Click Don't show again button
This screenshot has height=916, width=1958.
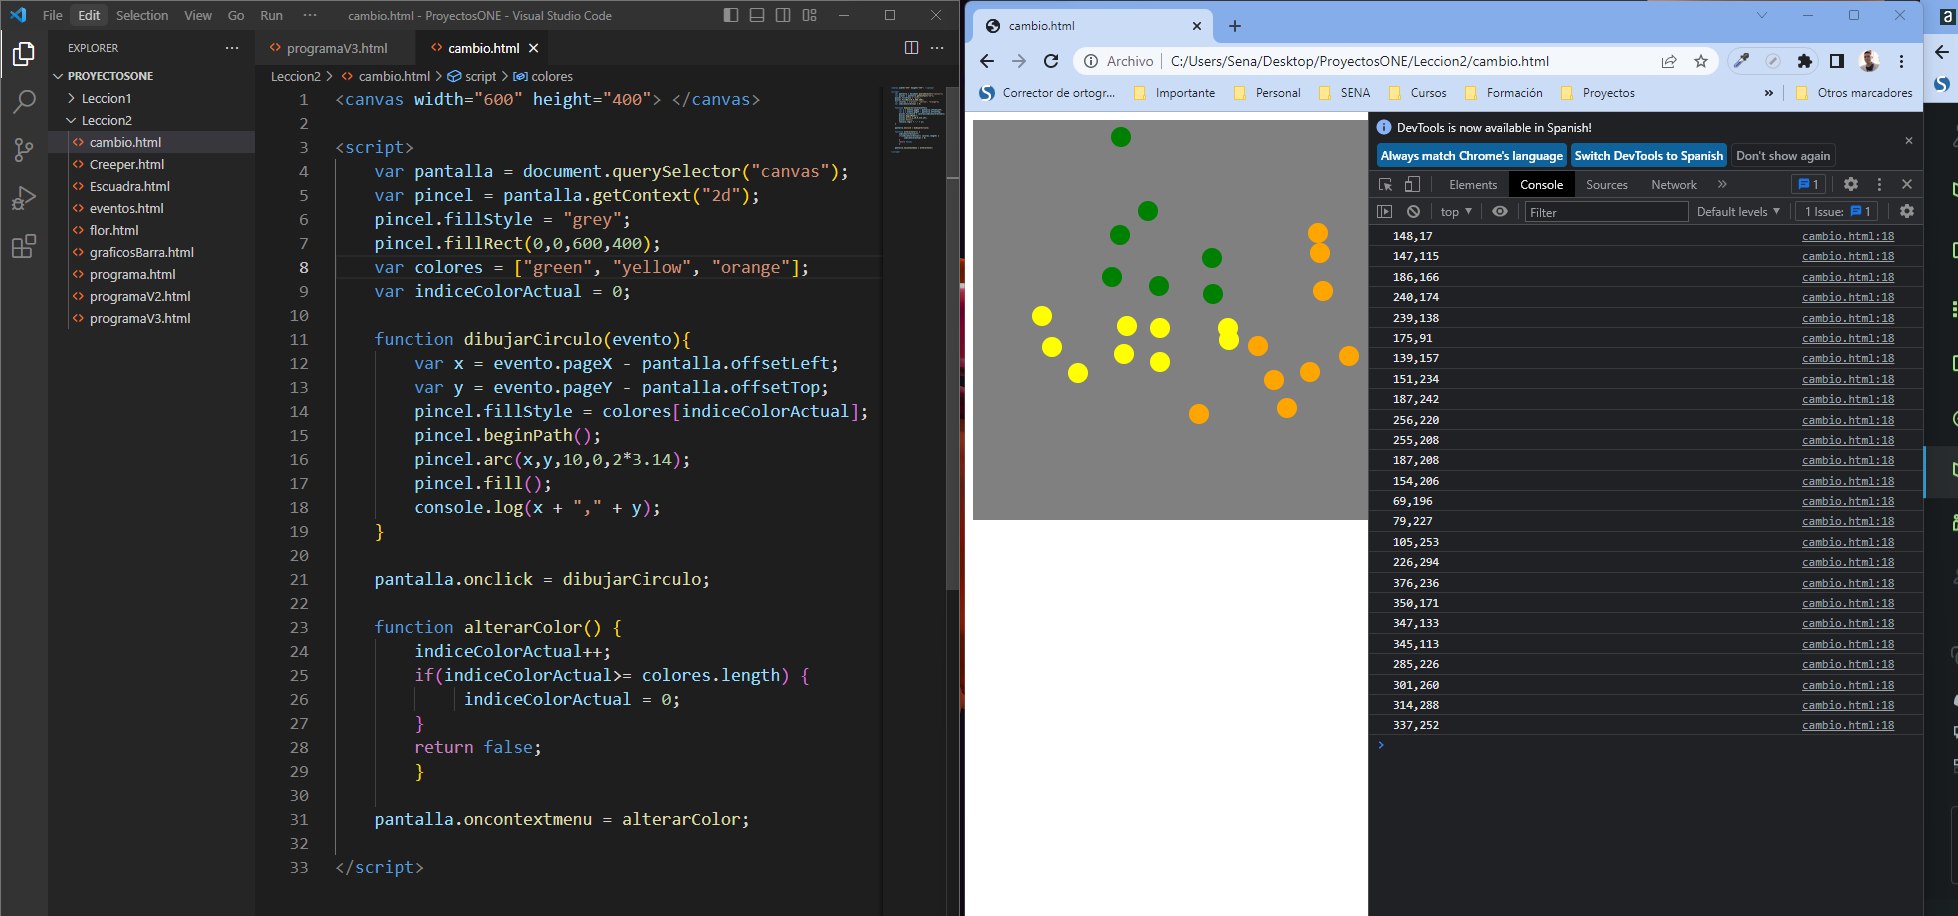tap(1783, 156)
